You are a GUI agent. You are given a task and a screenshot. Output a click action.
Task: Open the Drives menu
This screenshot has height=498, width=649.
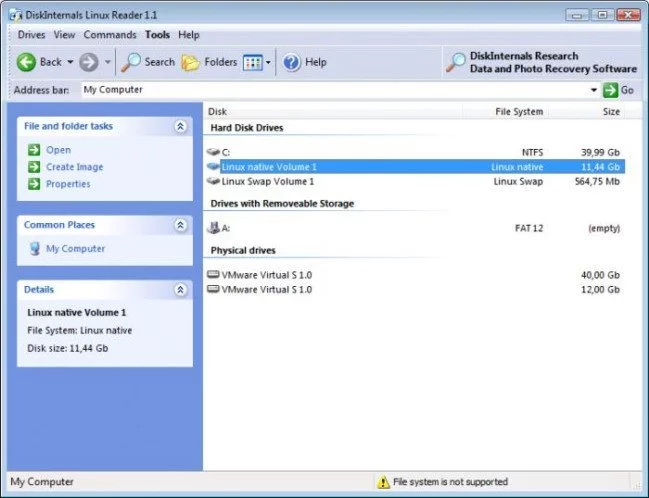click(31, 35)
